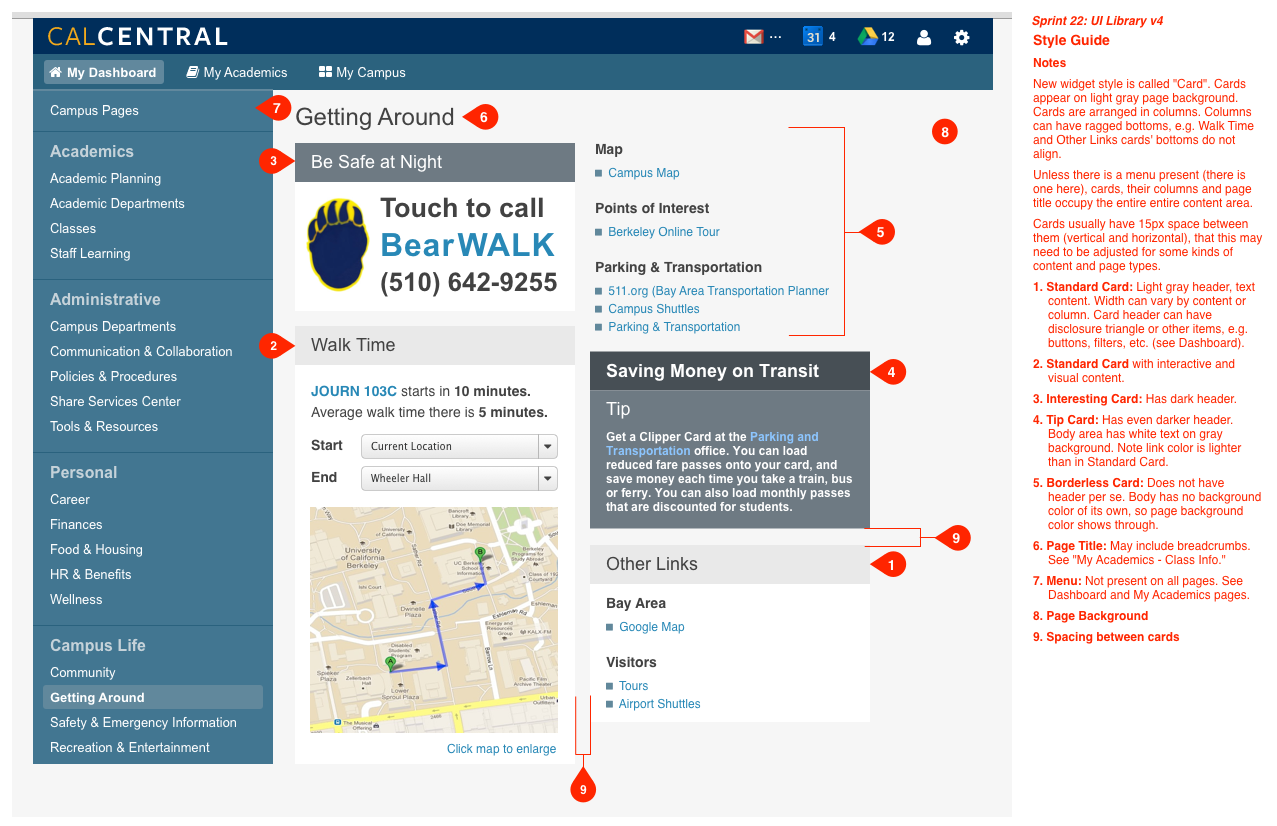Select Safety & Emergency Information in the sidebar
The image size is (1277, 826).
click(x=143, y=722)
